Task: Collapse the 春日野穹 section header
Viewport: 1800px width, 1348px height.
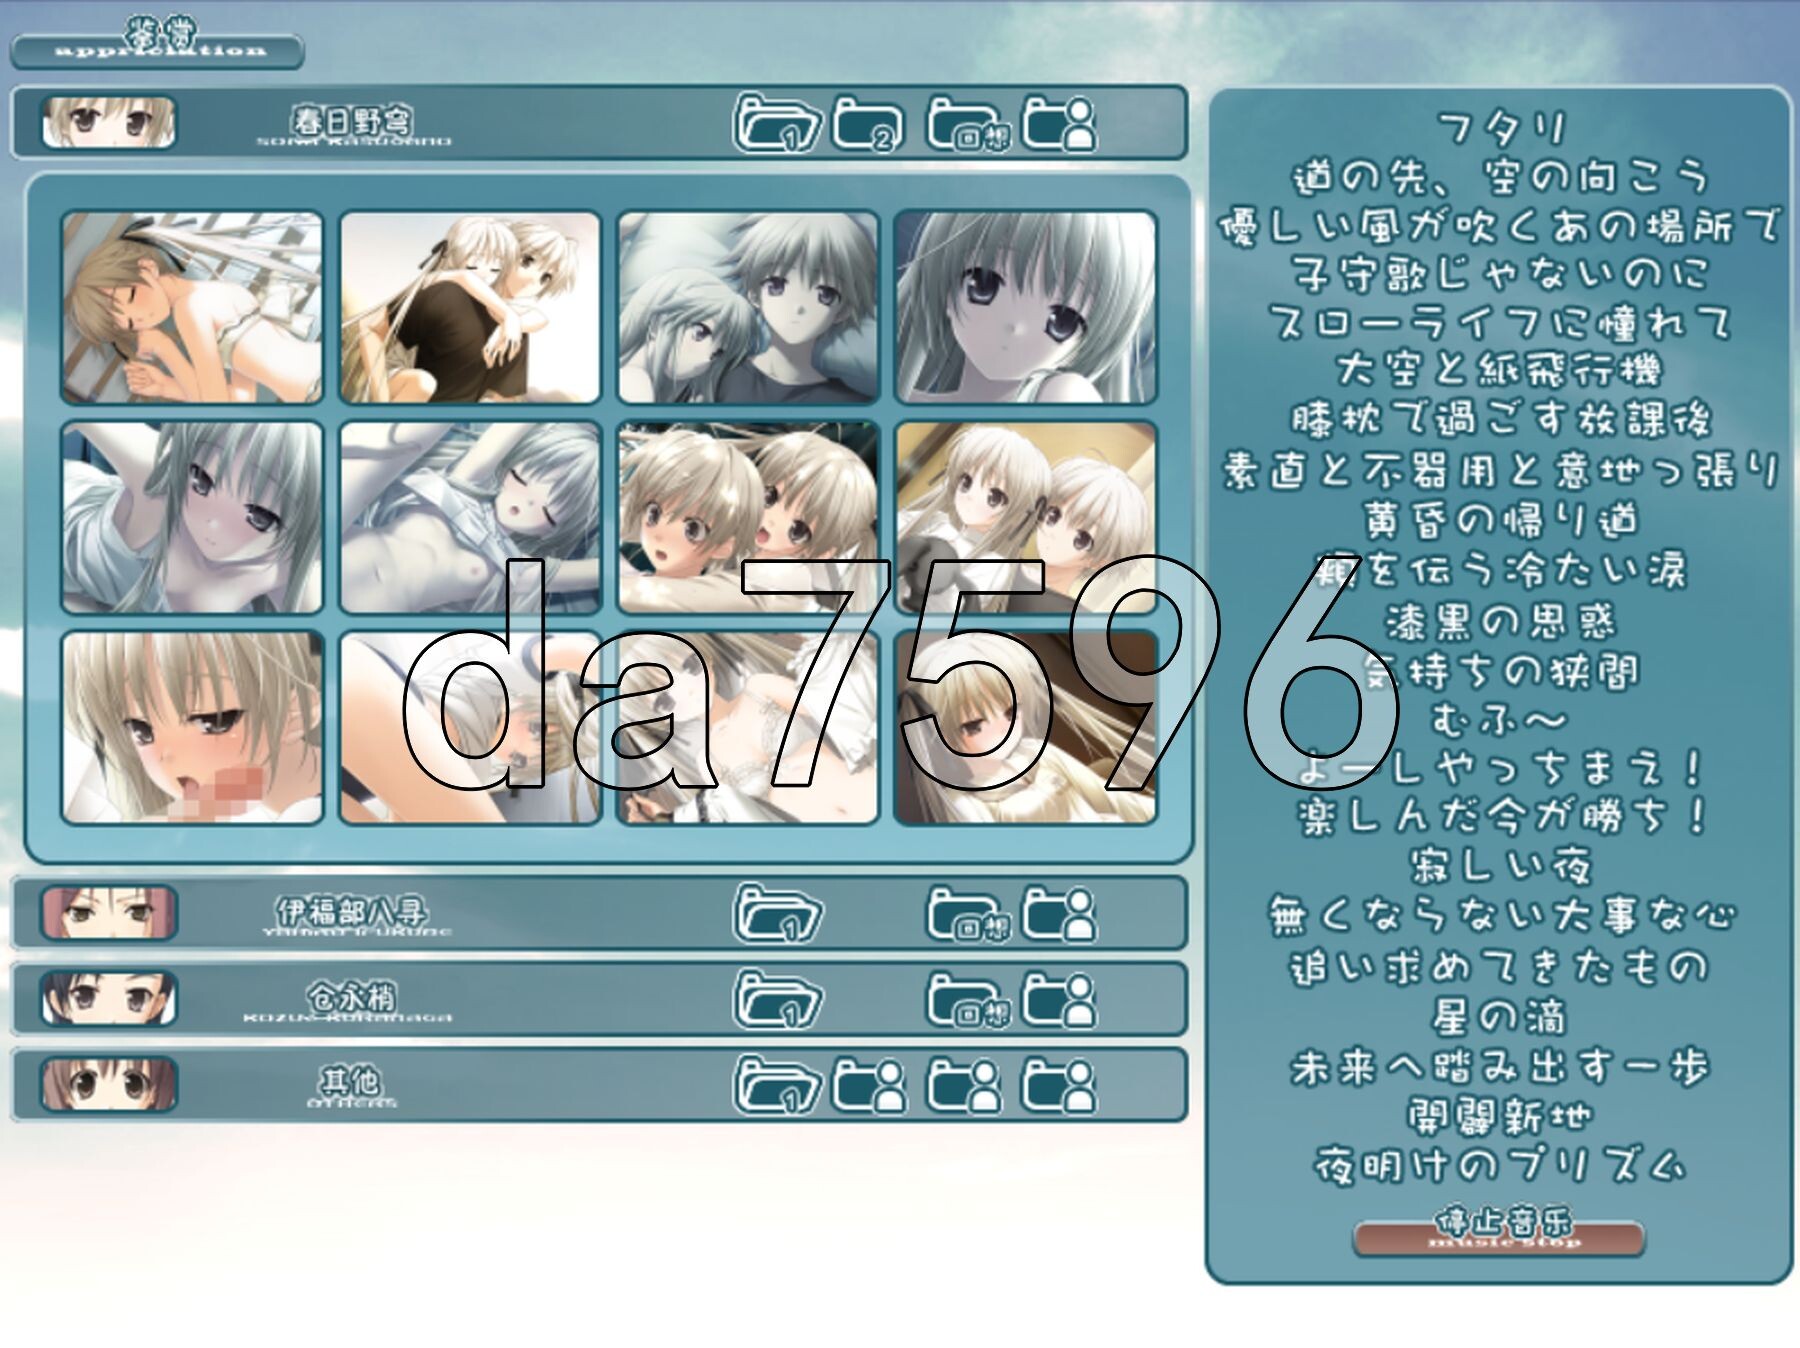Action: (350, 124)
